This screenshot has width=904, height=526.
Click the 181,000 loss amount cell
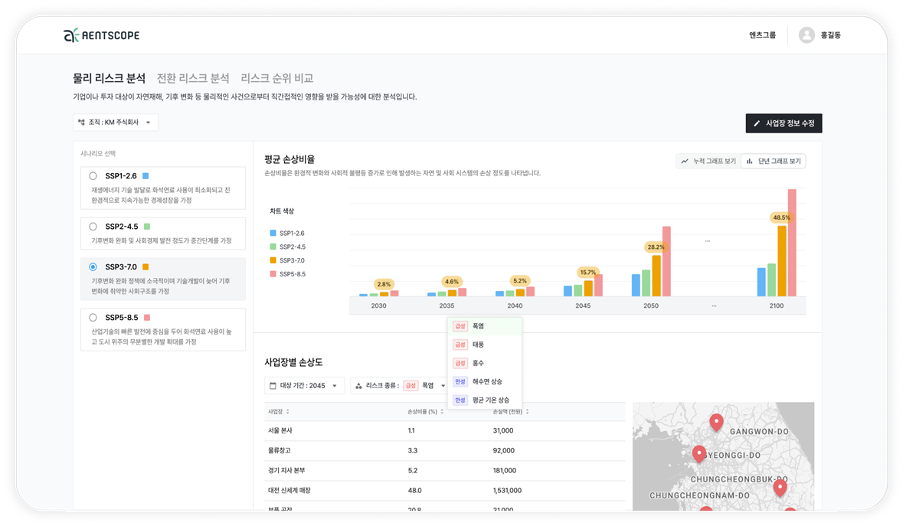504,471
